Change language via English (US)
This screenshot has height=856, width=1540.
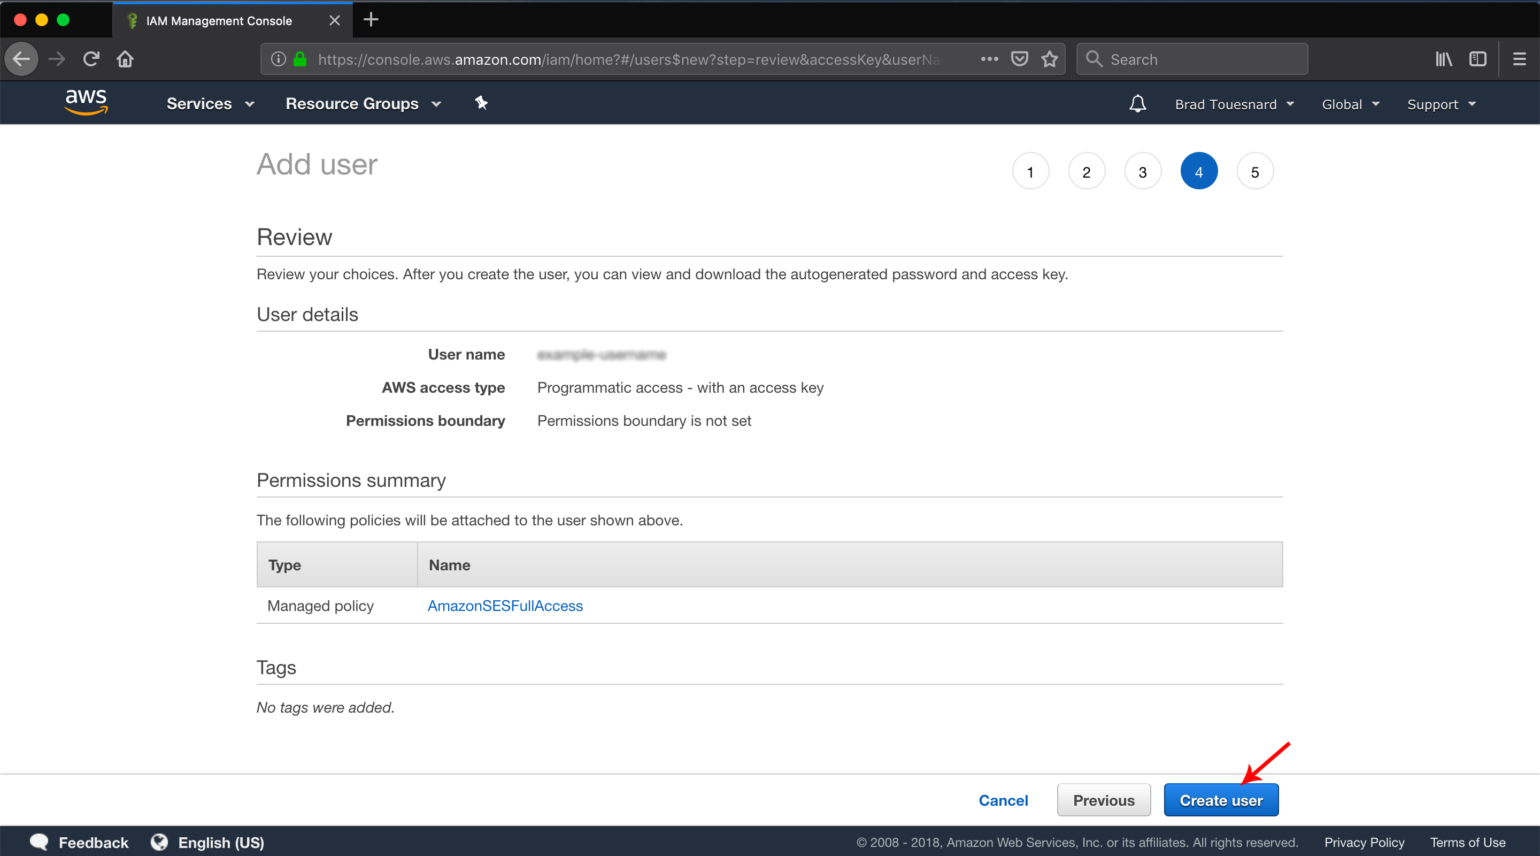[221, 842]
